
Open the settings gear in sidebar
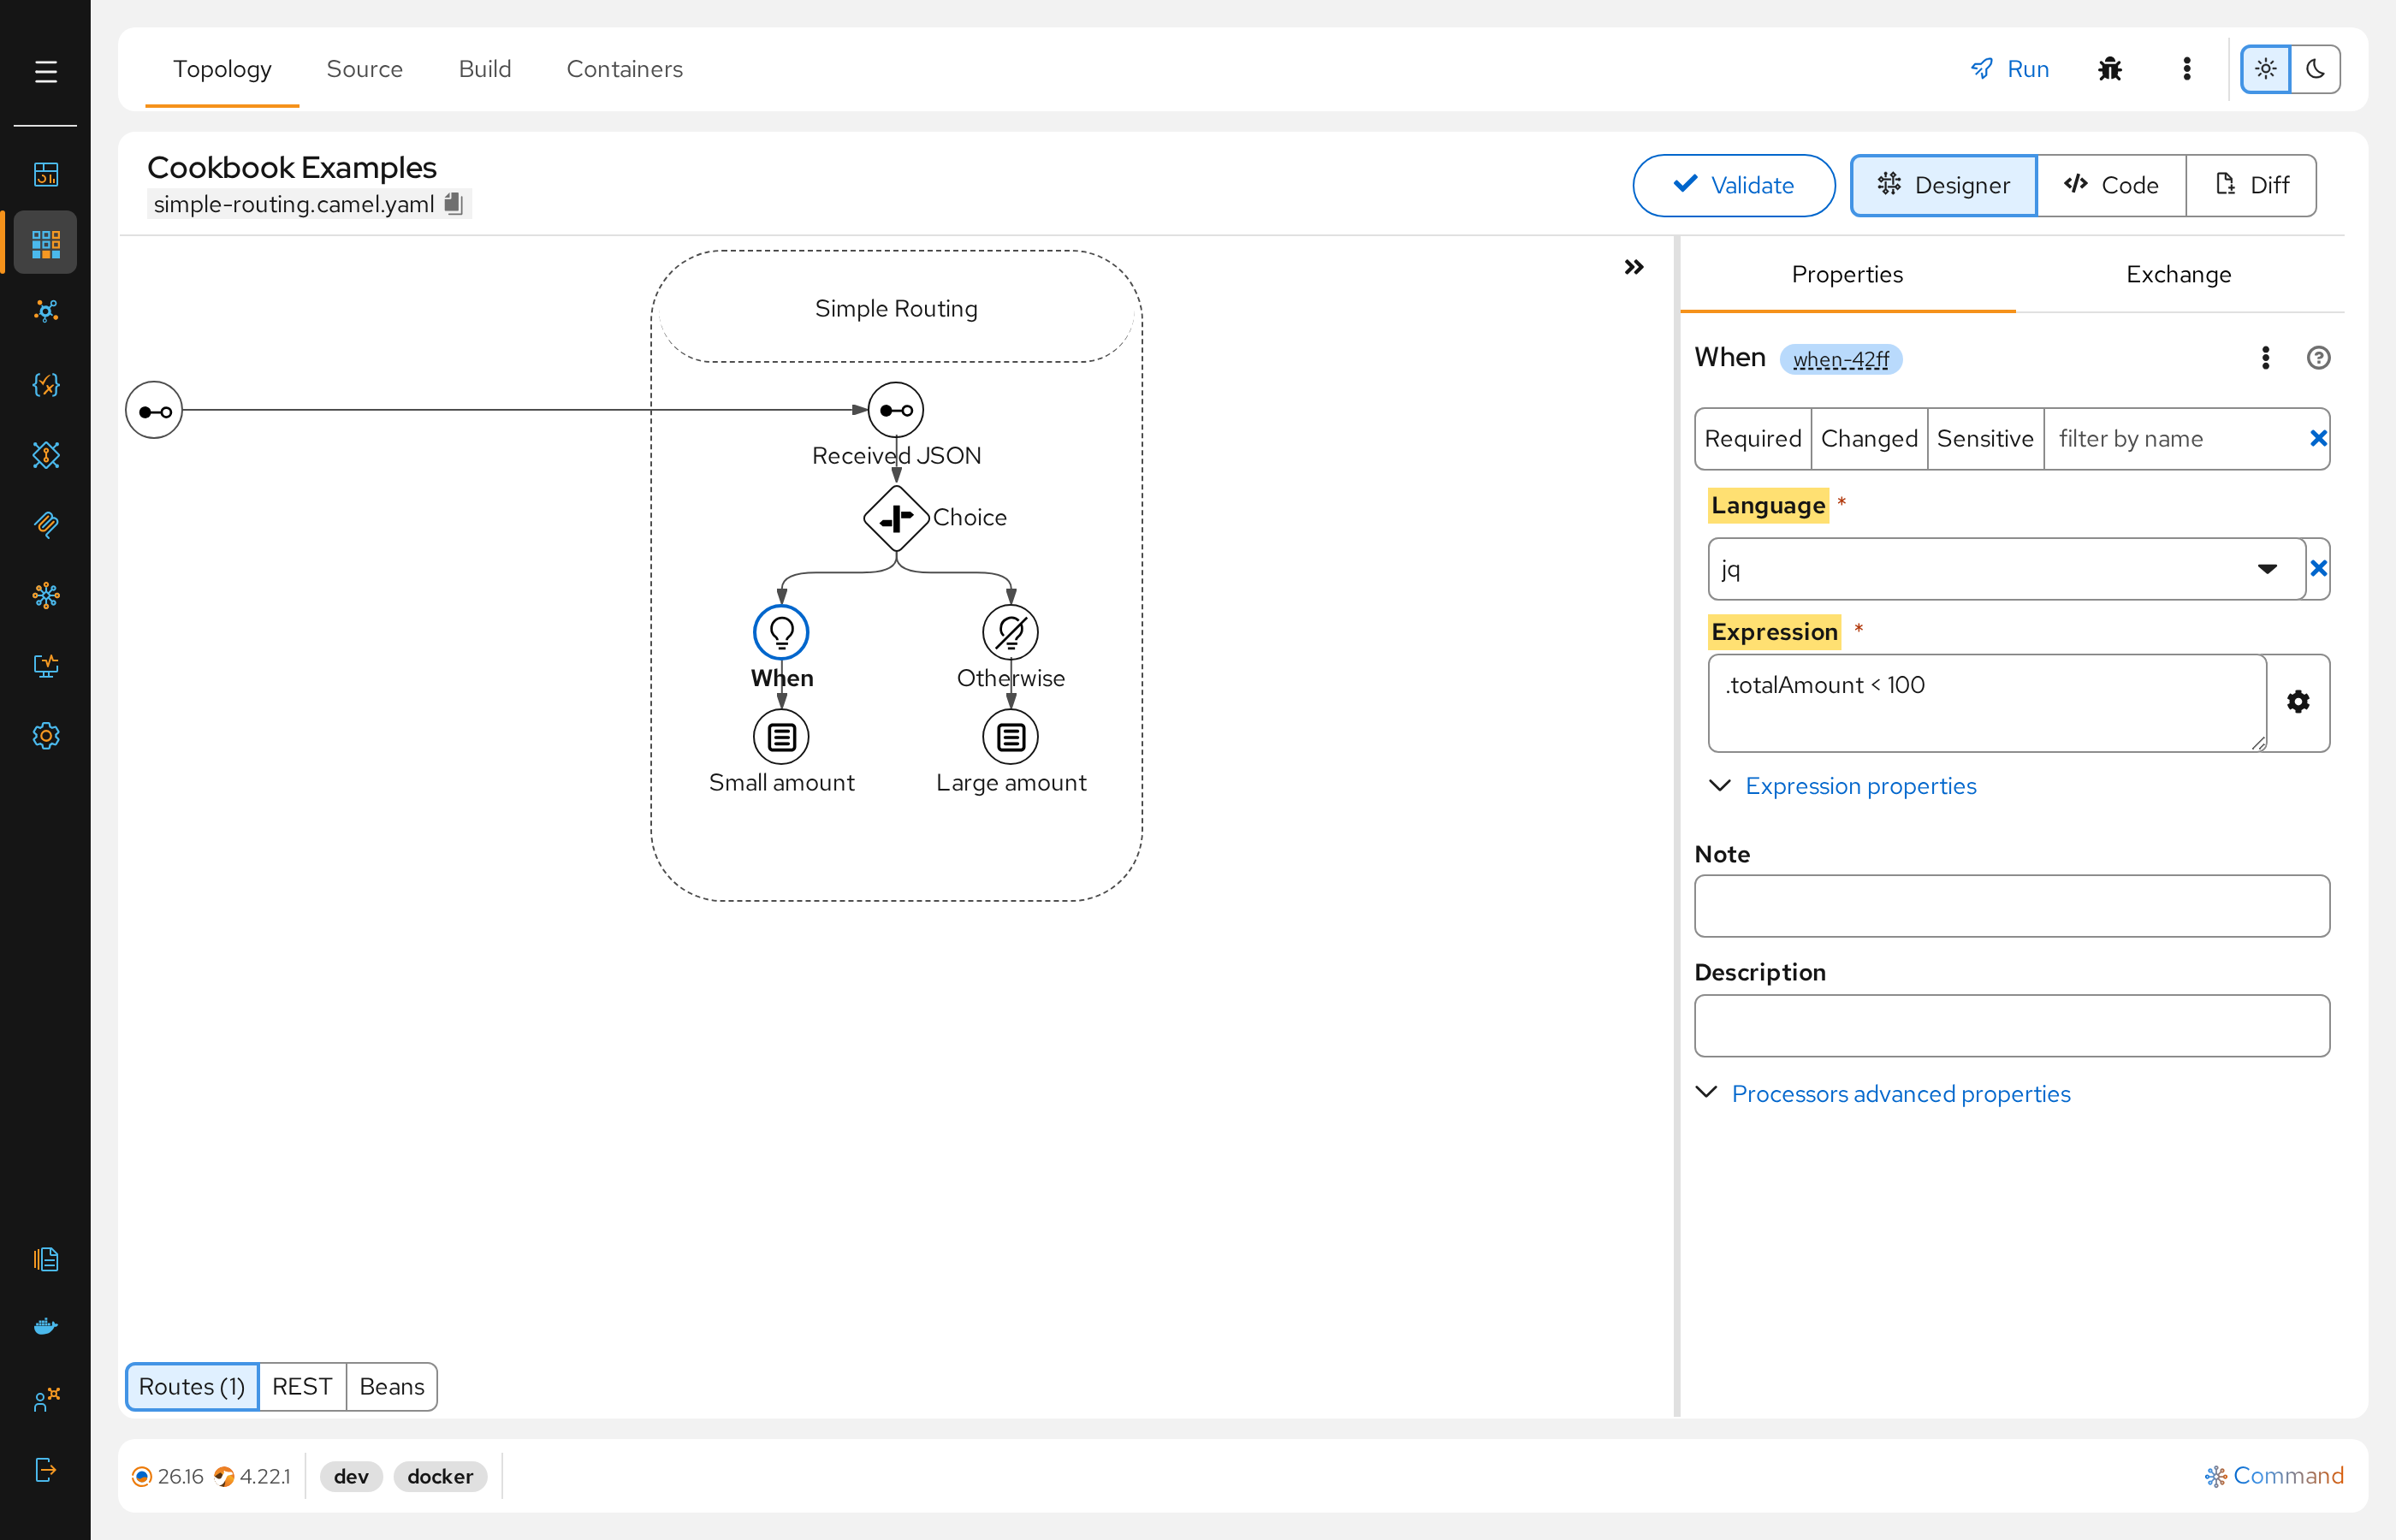coord(45,736)
